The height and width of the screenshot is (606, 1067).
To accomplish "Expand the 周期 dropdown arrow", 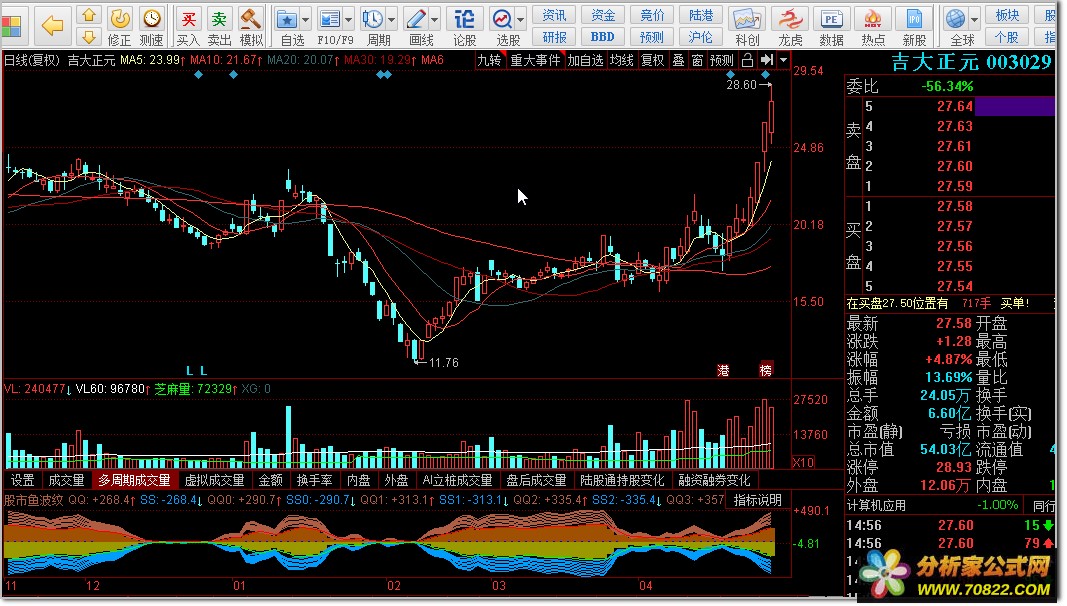I will pos(391,20).
